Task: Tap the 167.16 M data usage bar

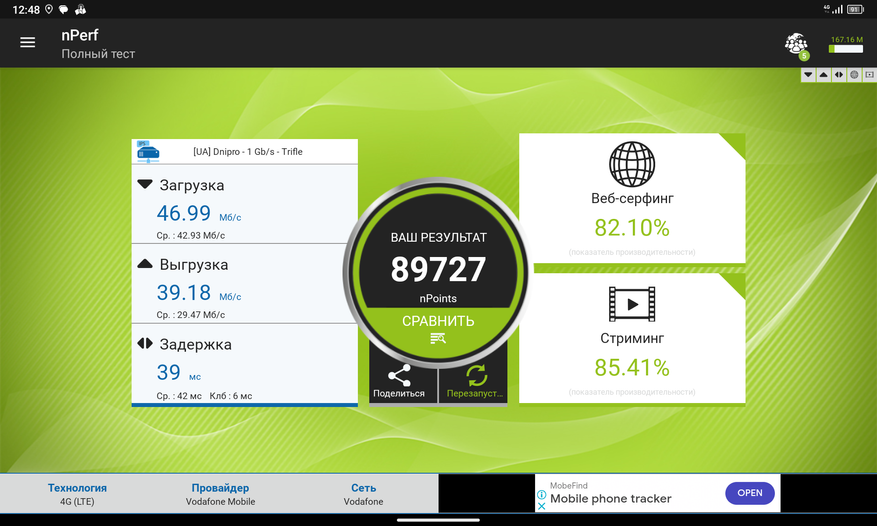Action: click(846, 45)
